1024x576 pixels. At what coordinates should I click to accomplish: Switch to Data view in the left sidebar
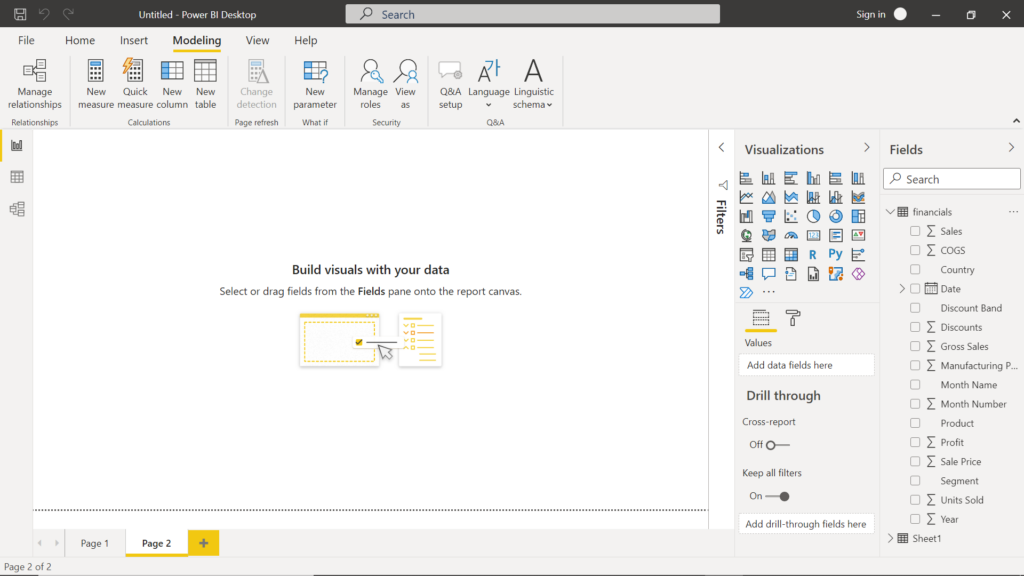pyautogui.click(x=16, y=176)
